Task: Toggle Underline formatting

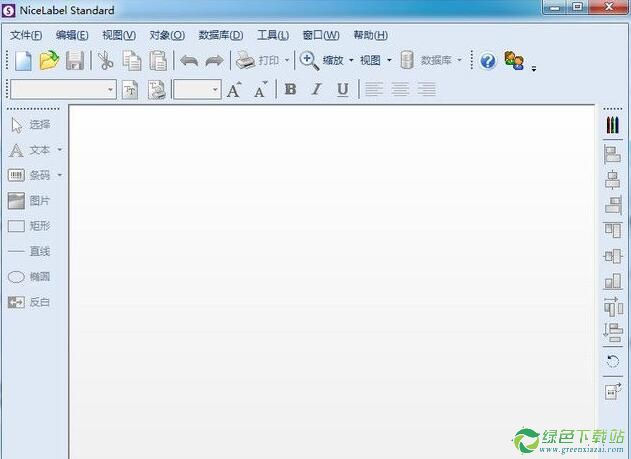Action: click(x=342, y=90)
